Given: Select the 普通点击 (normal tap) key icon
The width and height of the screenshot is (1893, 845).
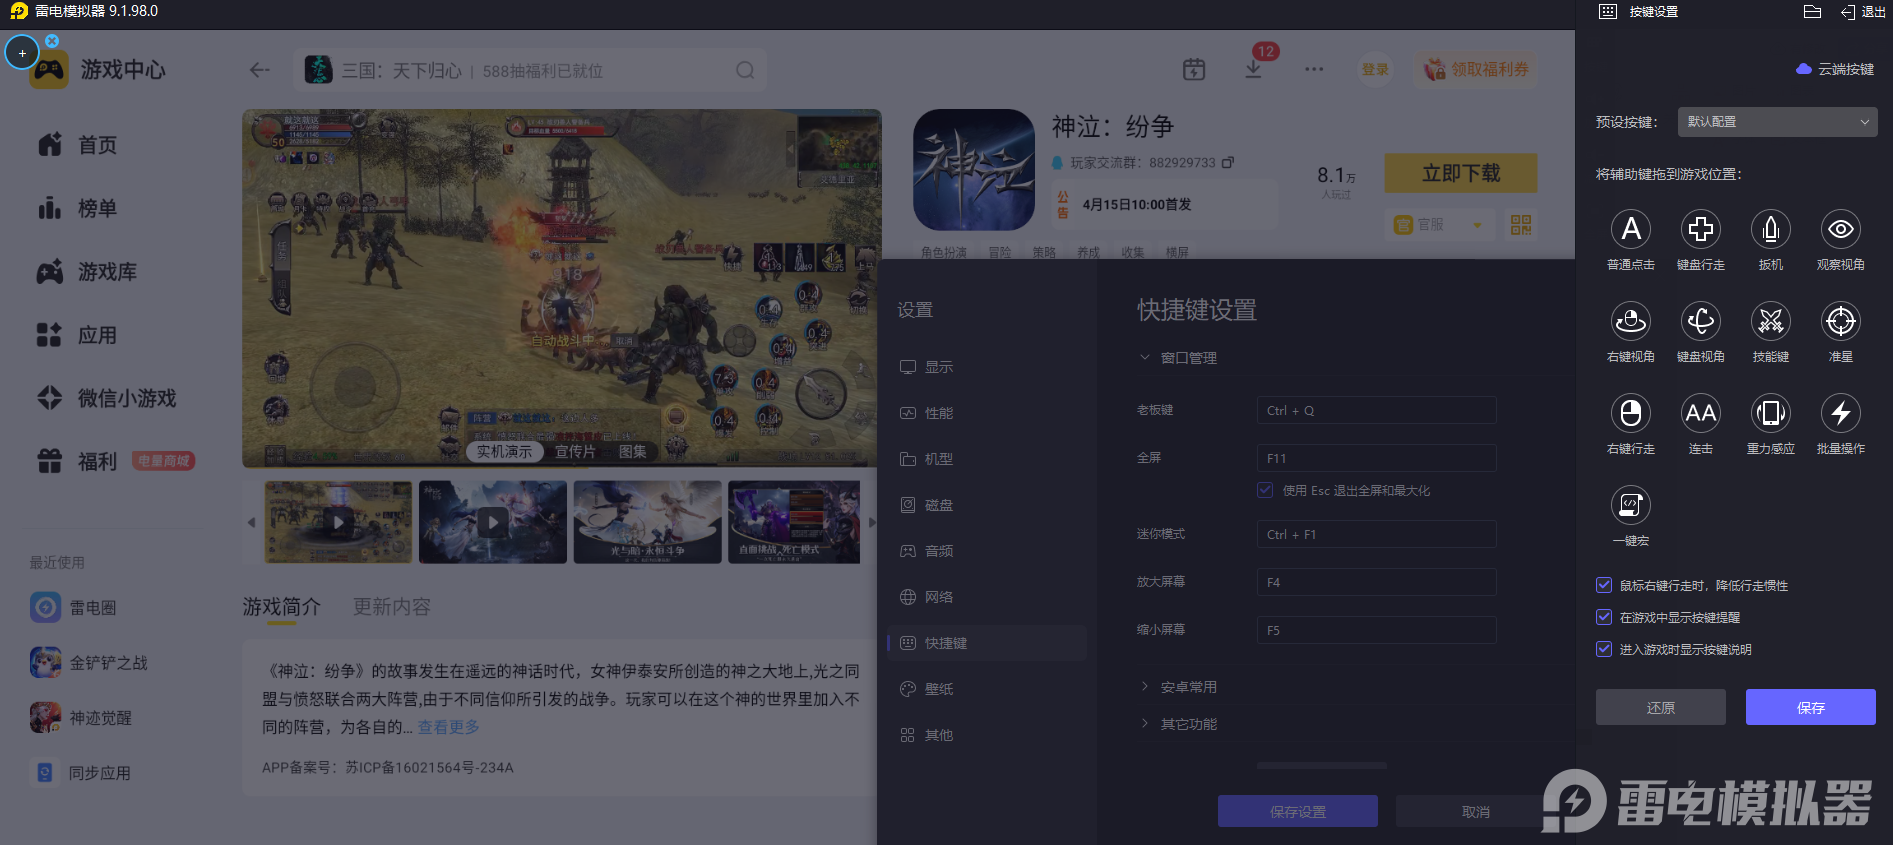Looking at the screenshot, I should click(x=1631, y=229).
